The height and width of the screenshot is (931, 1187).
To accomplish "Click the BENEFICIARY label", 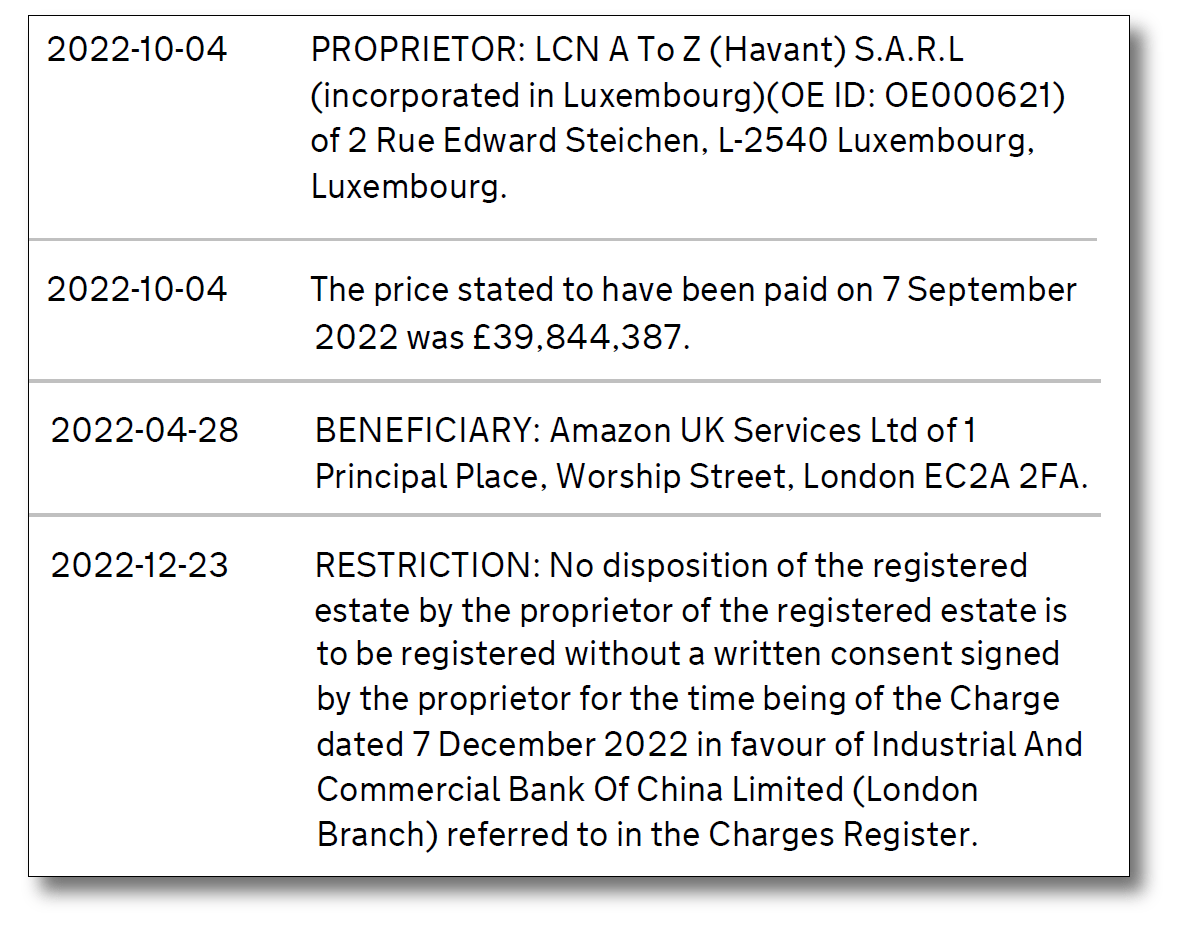I will (428, 431).
